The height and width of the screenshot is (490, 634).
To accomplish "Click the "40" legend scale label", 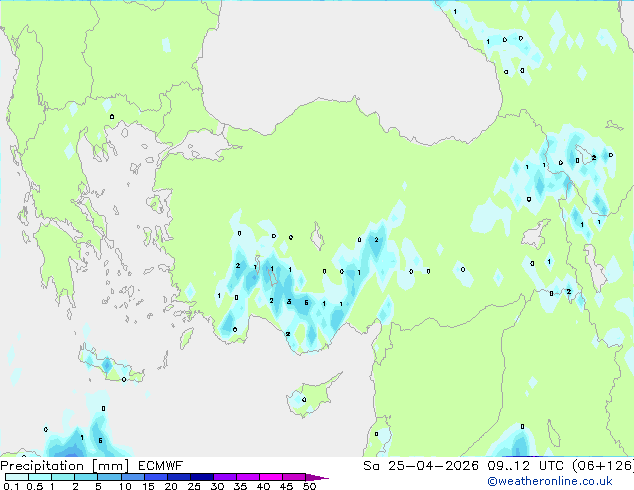I will [263, 486].
